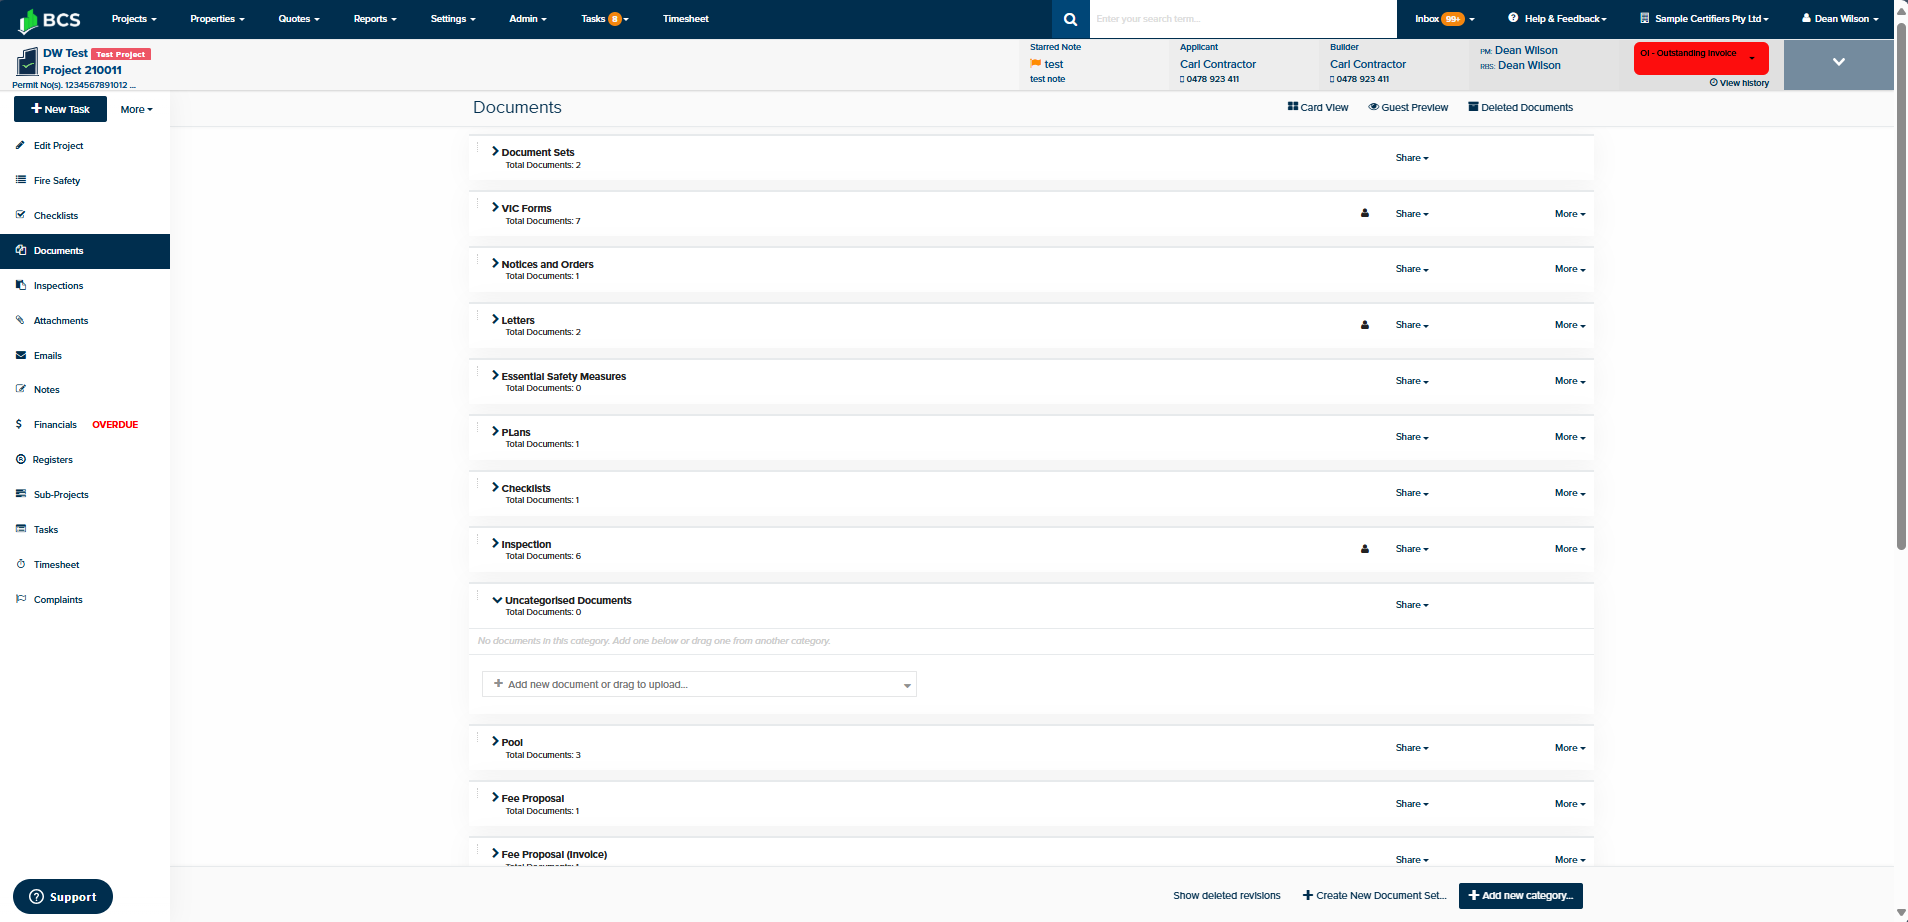Click person icon on VIC Forms row
The image size is (1908, 922).
tap(1365, 213)
